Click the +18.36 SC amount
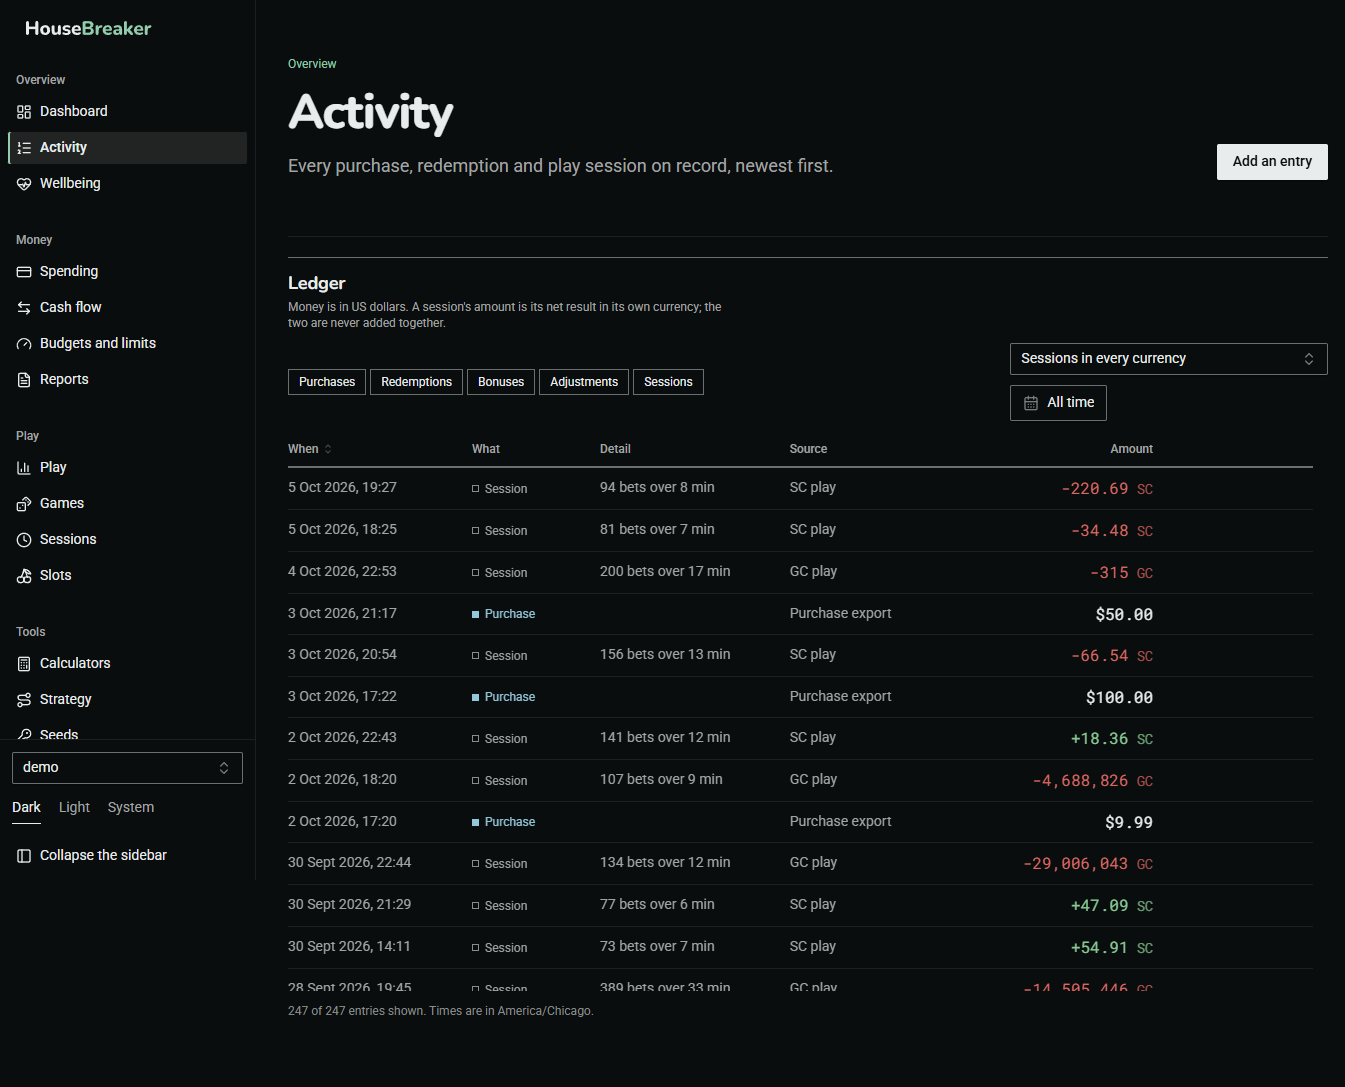 pos(1111,739)
